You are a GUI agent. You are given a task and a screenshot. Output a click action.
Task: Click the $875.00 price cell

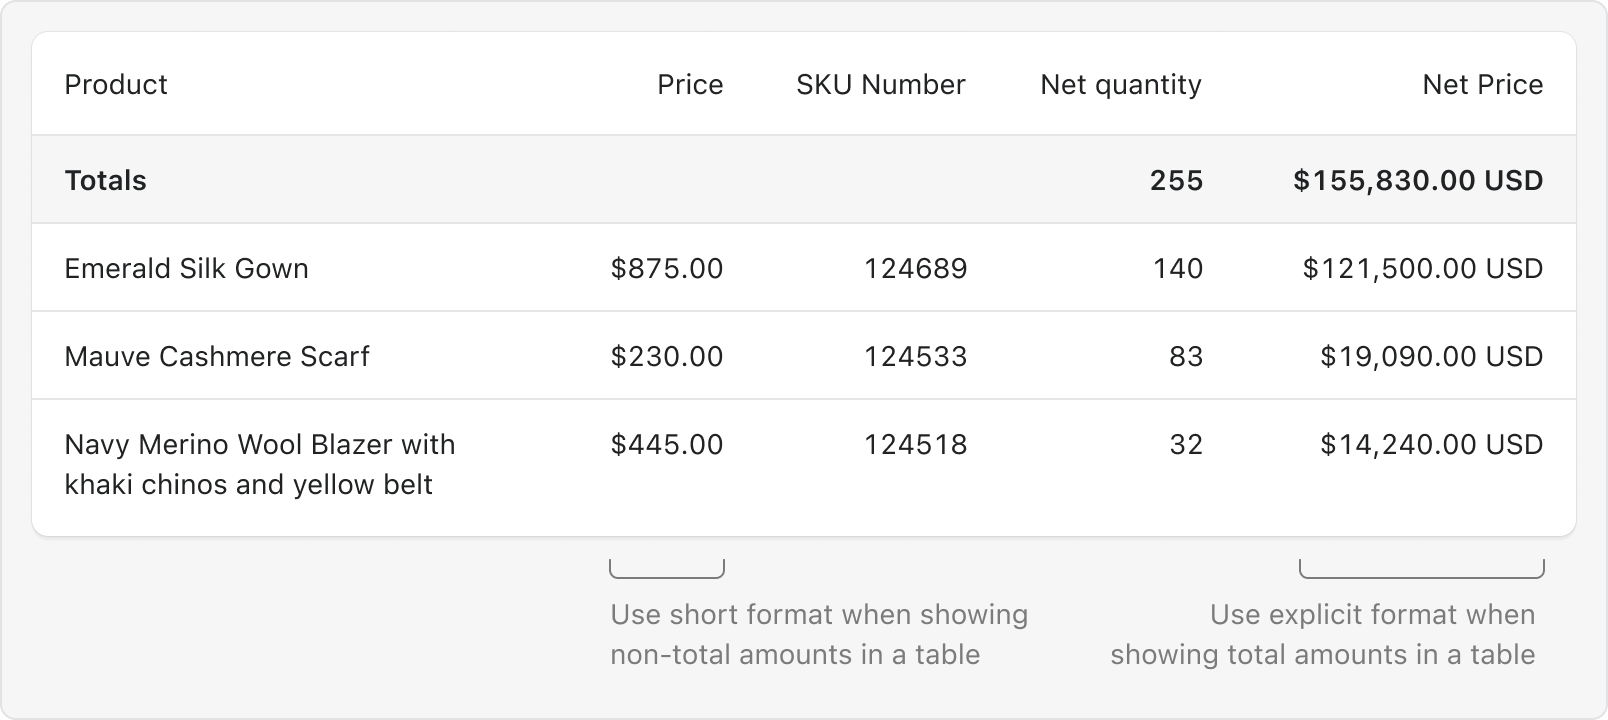(667, 268)
